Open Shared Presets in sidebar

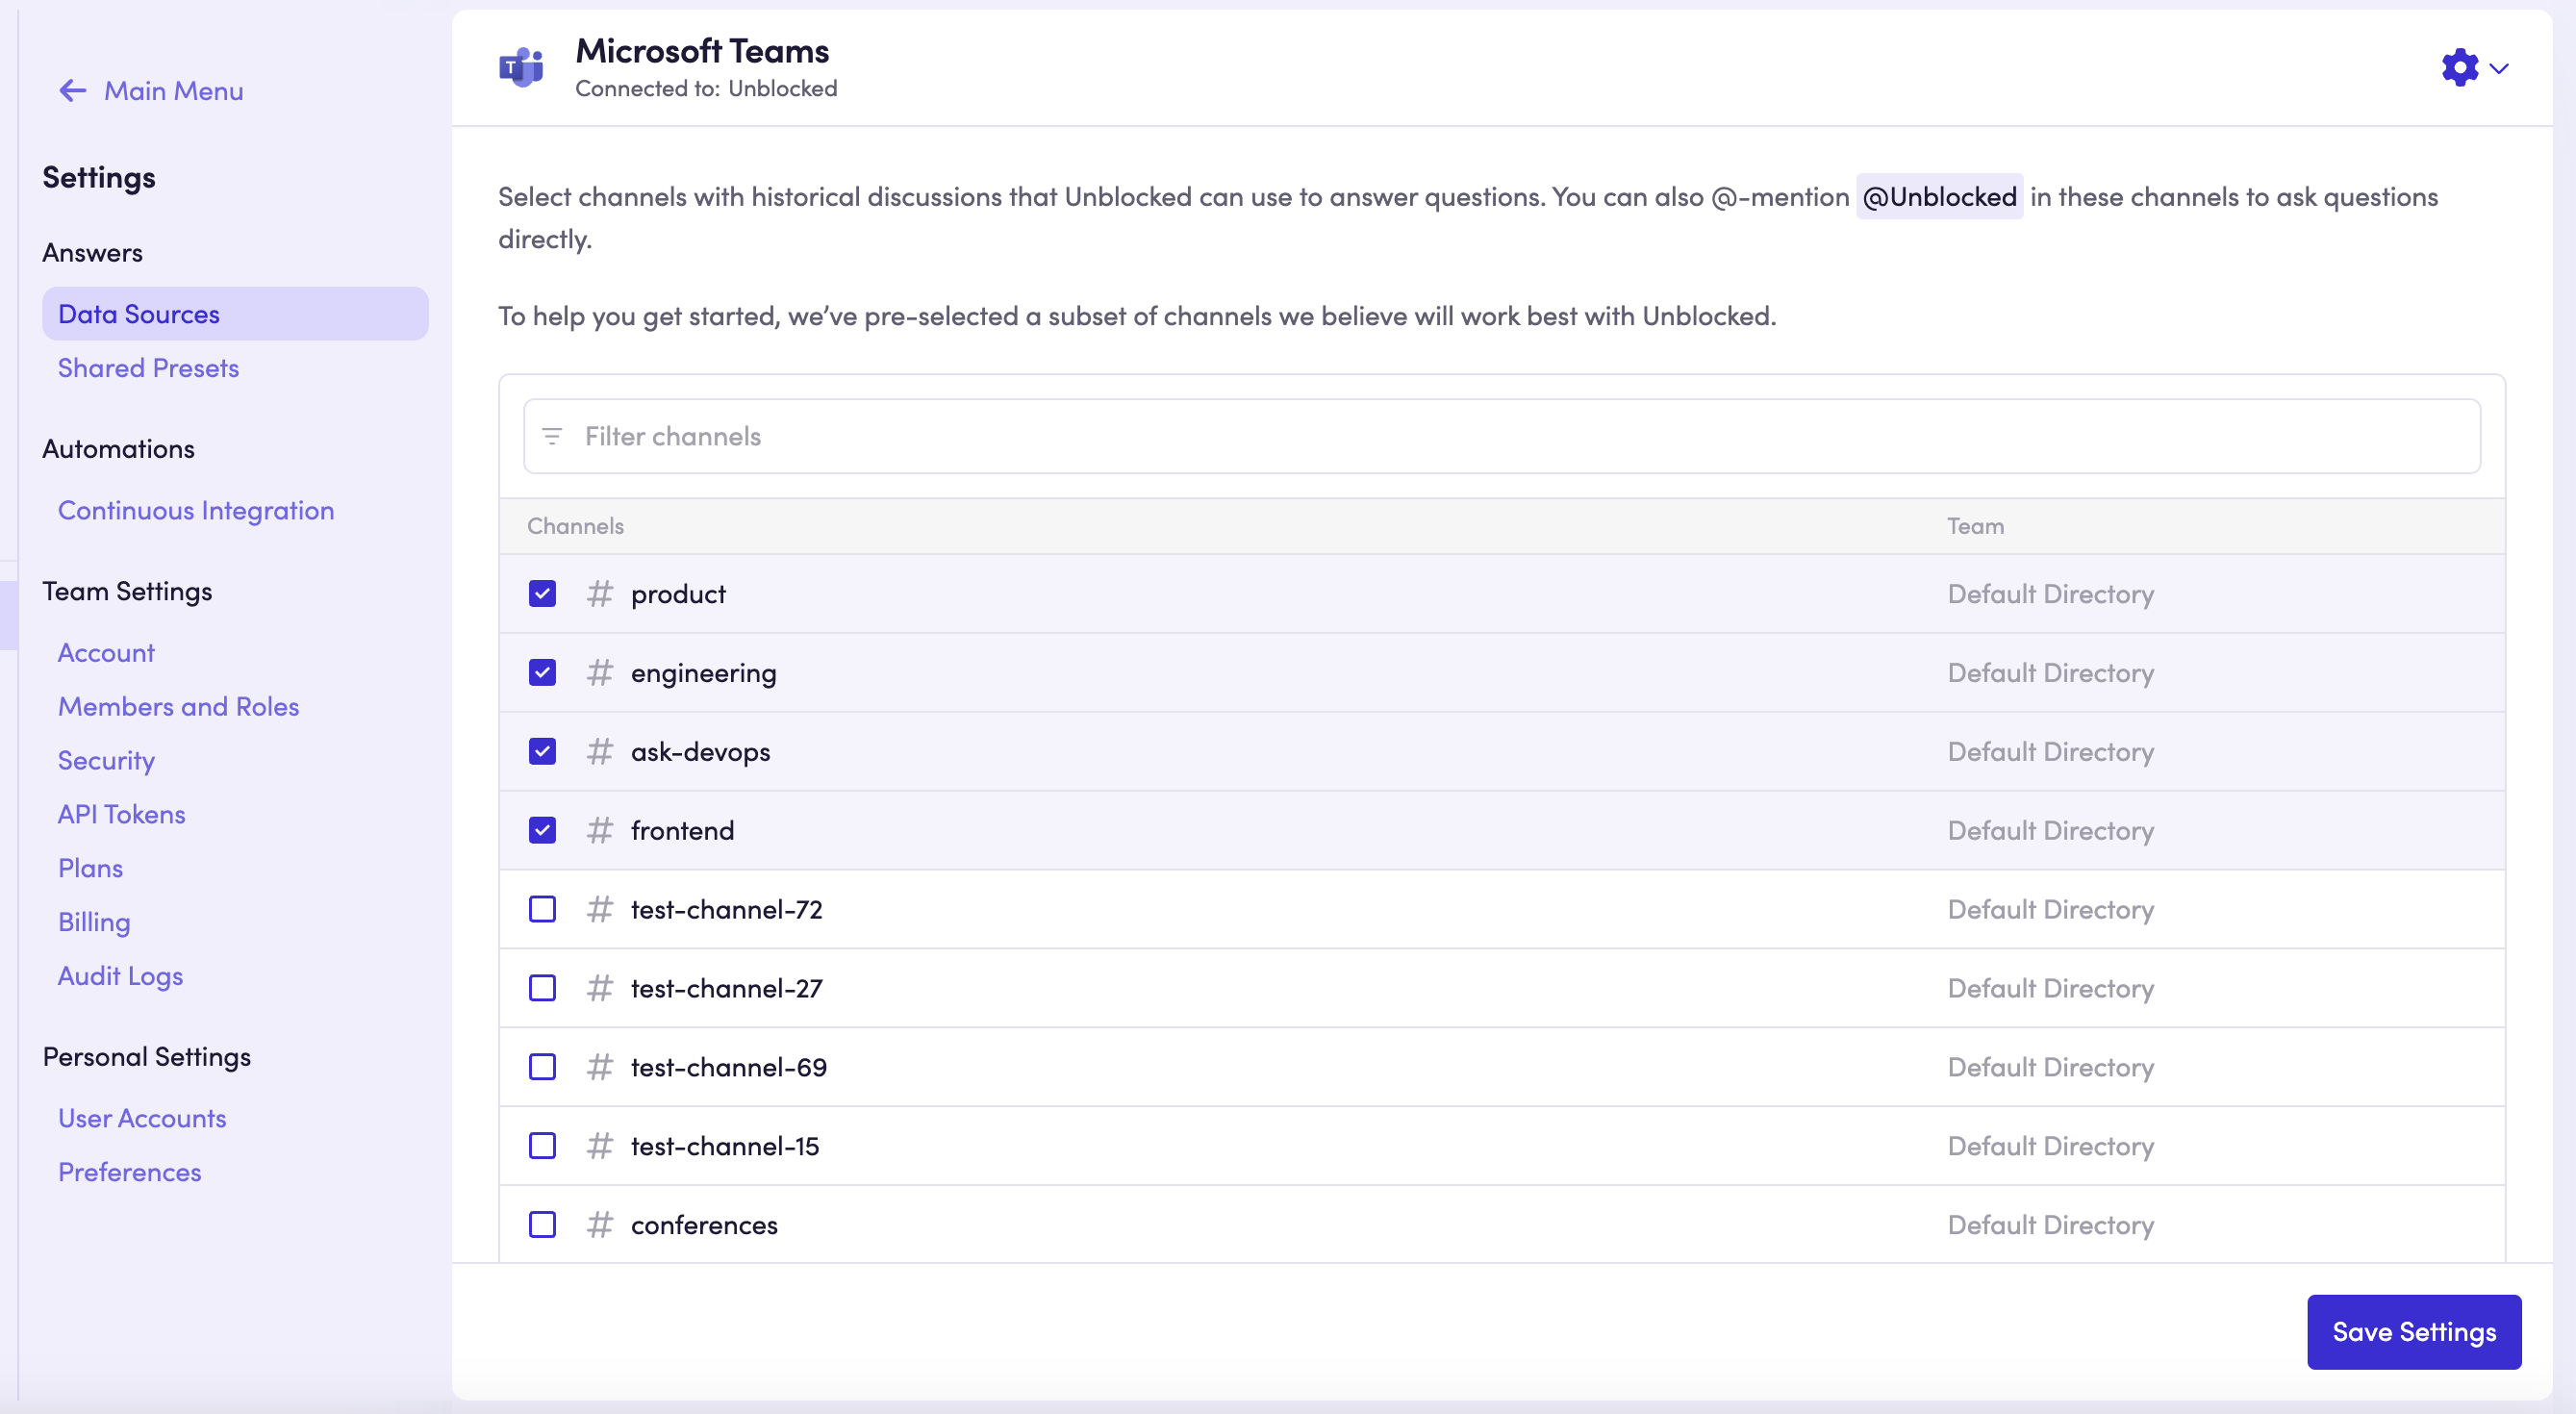pos(148,368)
